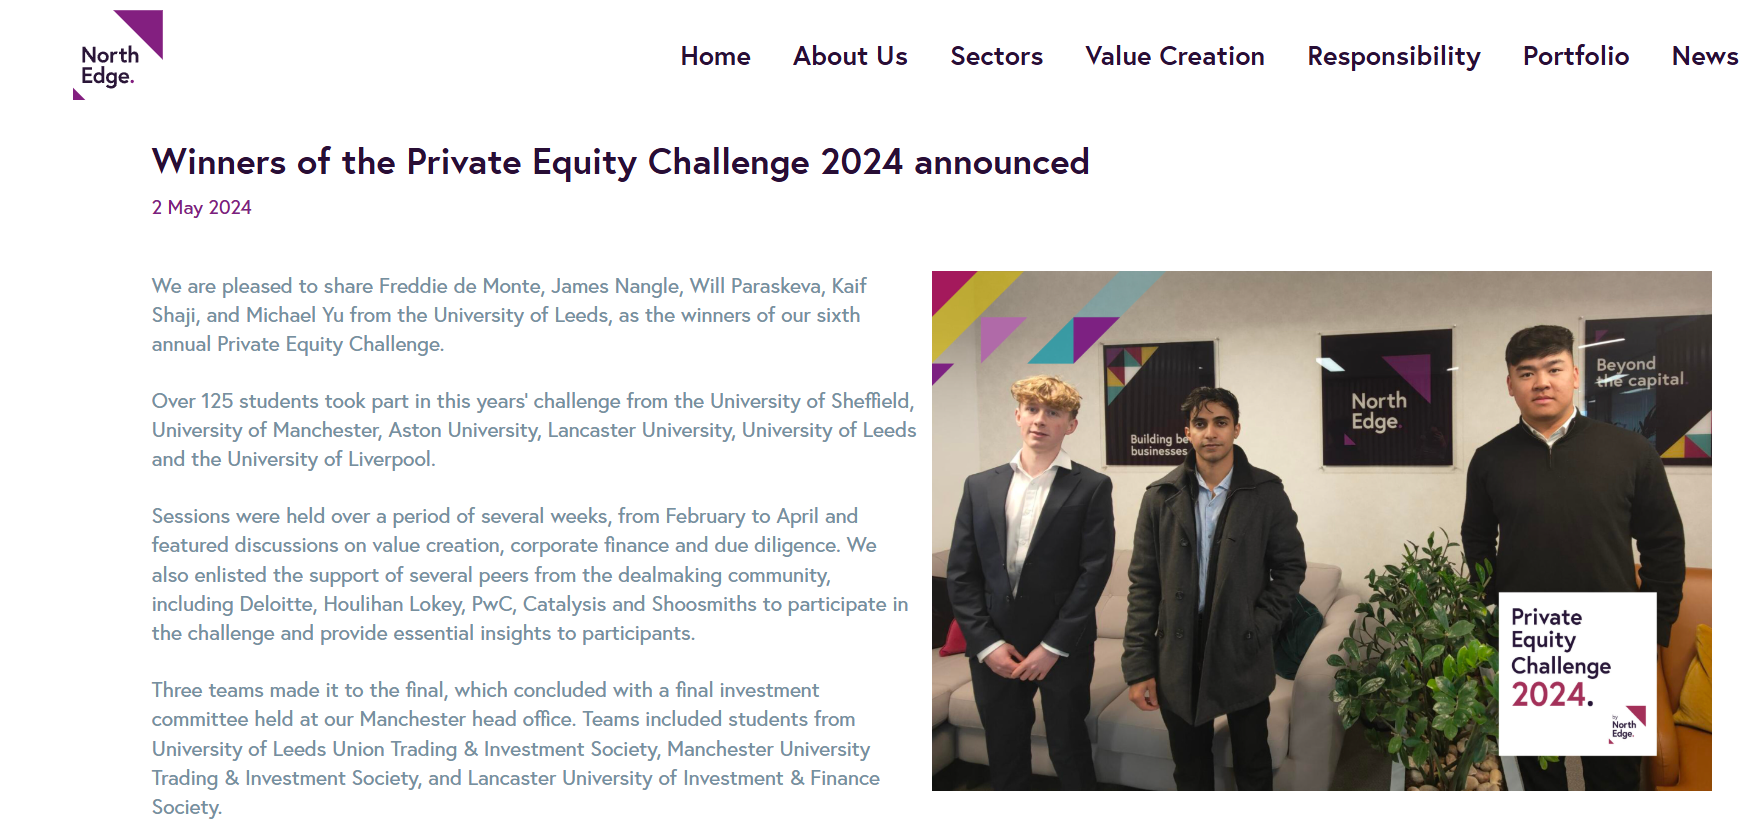Viewport: 1749px width, 822px height.
Task: Click the North Edge wall sign in the photo
Action: pos(1385,410)
